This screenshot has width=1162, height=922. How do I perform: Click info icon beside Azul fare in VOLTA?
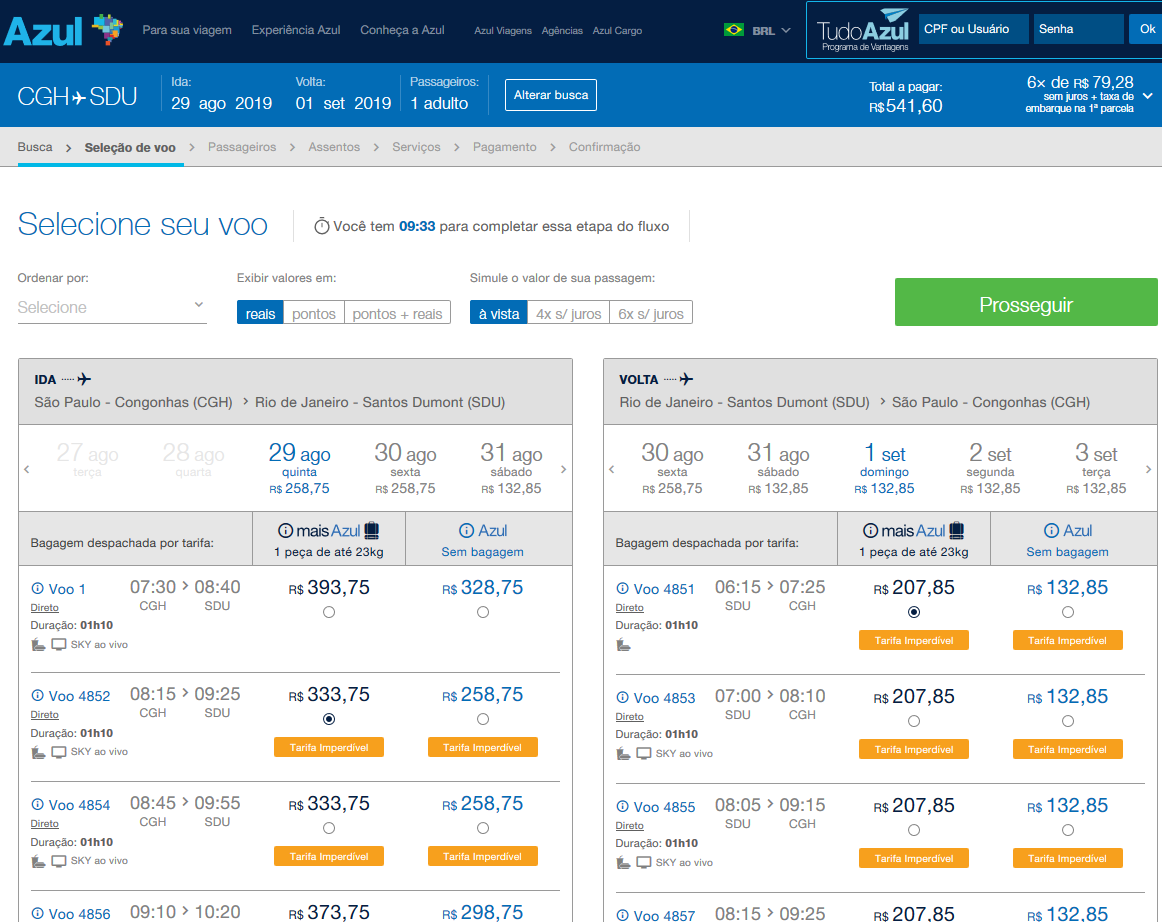click(1051, 531)
